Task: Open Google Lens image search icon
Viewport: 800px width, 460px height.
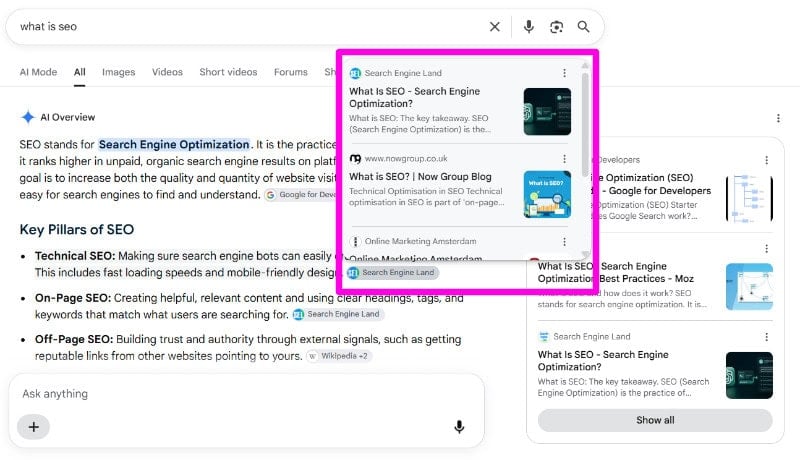Action: tap(556, 27)
